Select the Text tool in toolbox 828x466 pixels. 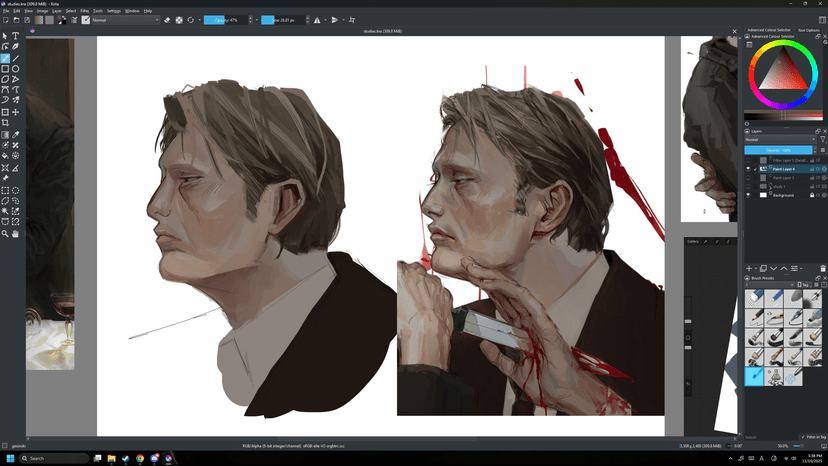[16, 36]
